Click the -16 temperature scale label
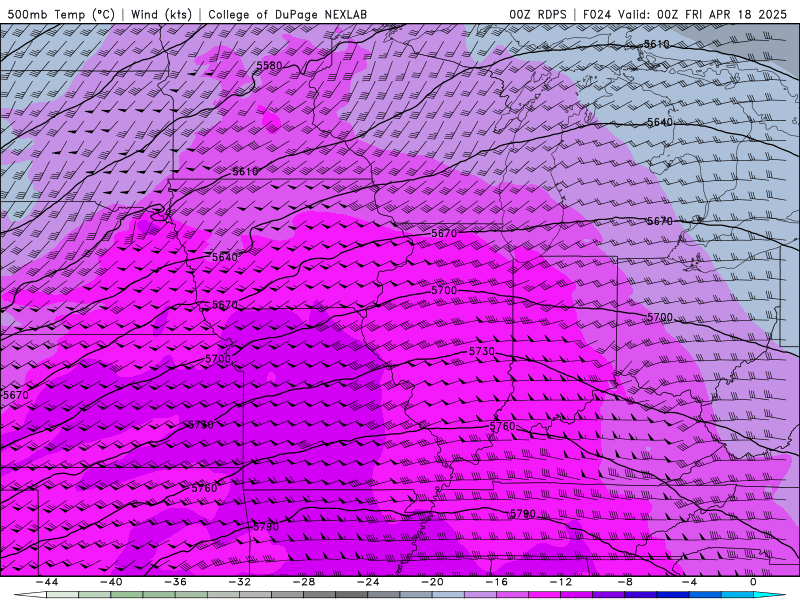This screenshot has width=800, height=600. (496, 582)
